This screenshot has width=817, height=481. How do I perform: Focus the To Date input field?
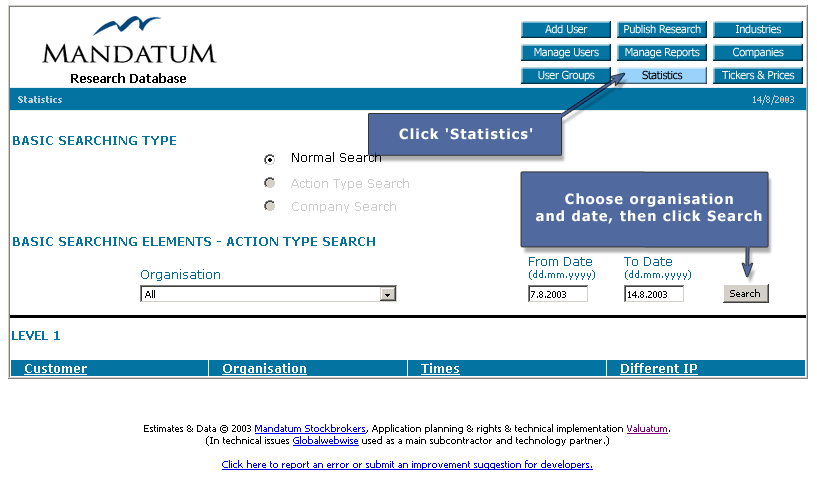click(x=653, y=294)
